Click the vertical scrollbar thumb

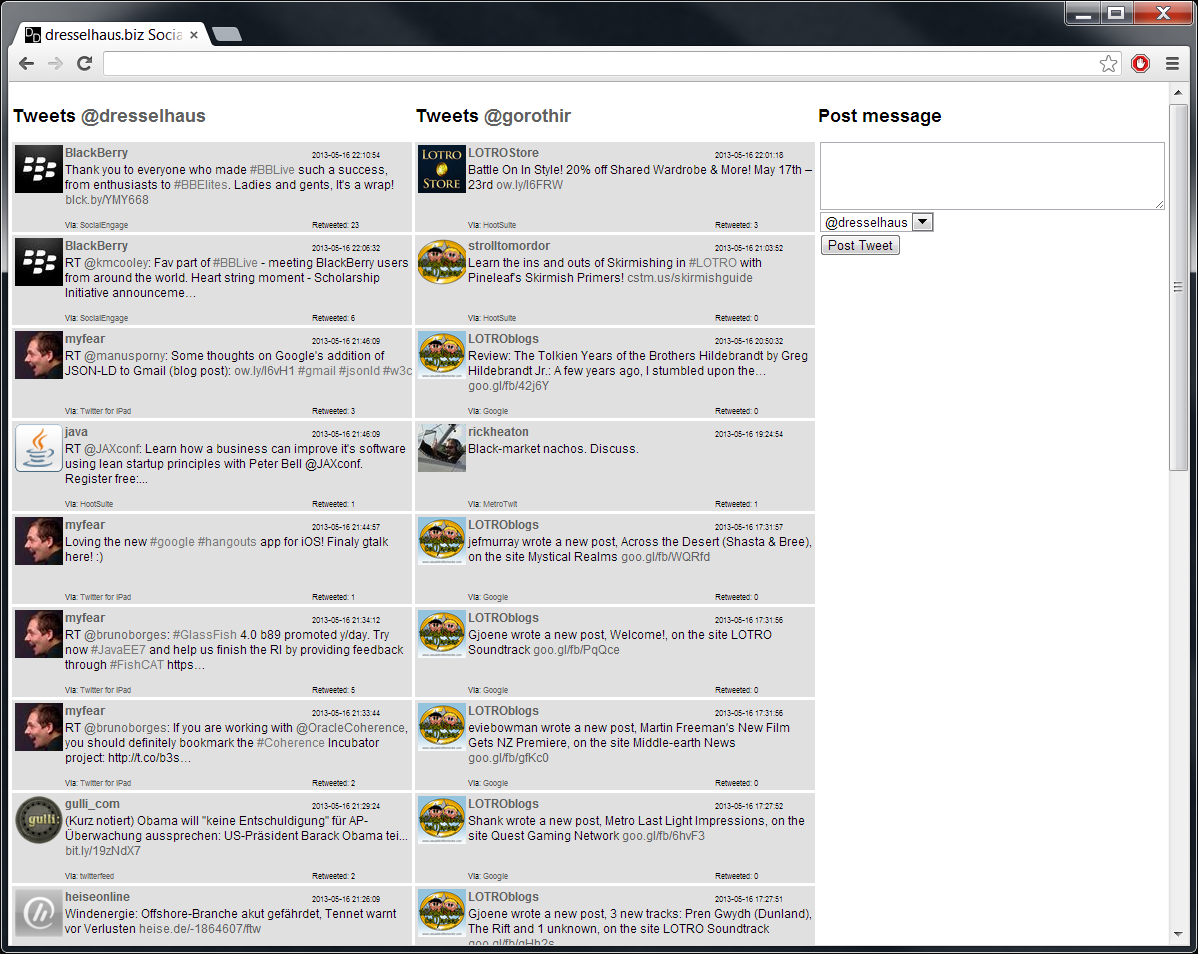[x=1178, y=287]
